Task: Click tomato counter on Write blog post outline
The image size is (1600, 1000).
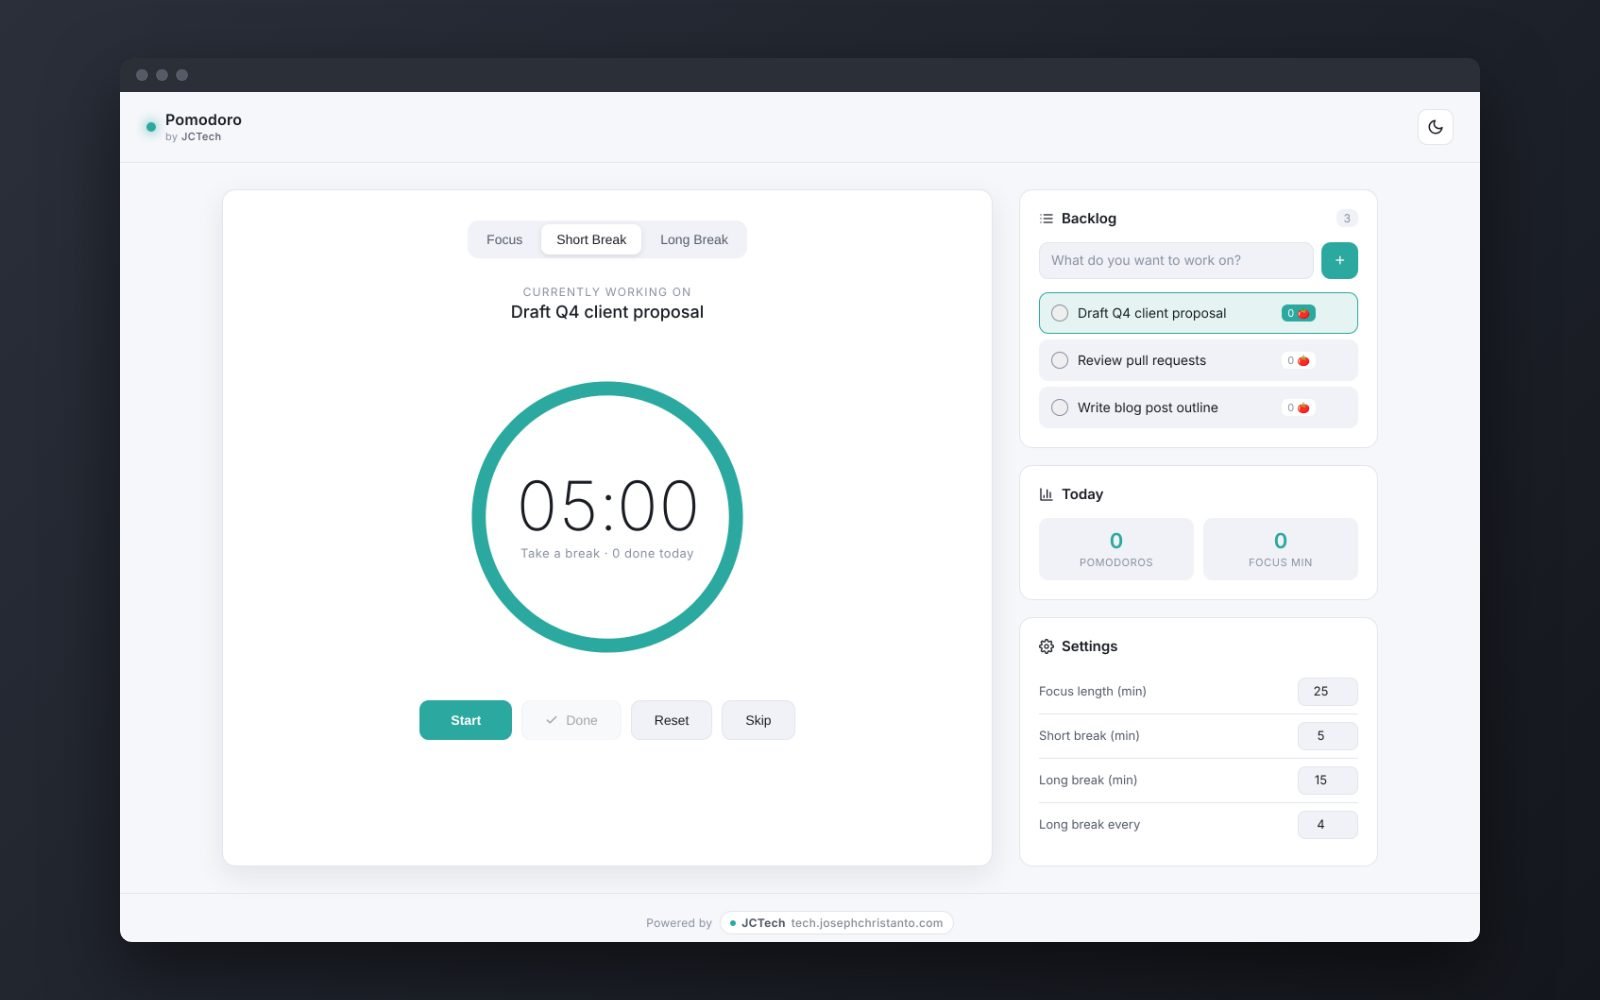Action: point(1298,407)
